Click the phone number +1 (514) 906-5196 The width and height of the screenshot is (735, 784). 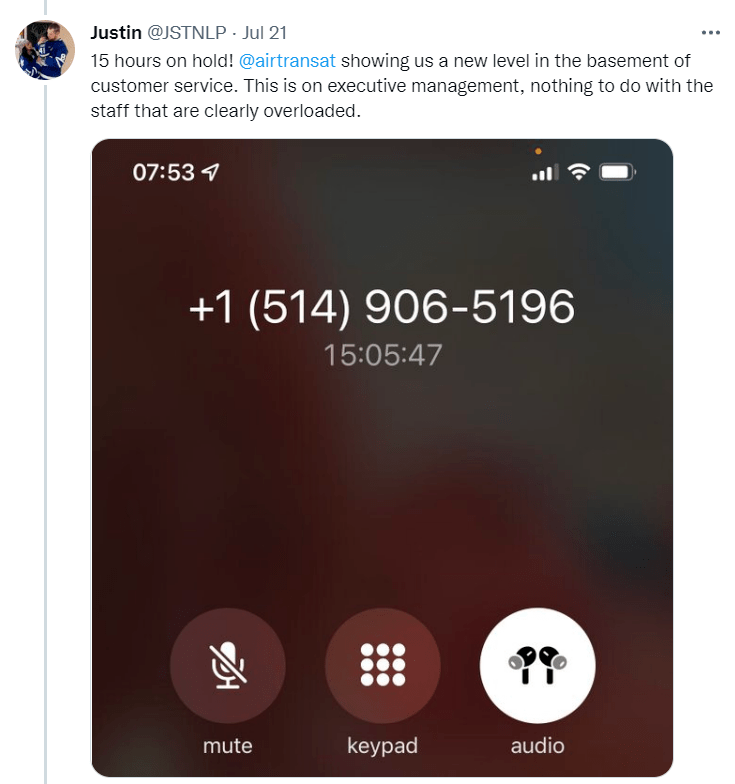tap(382, 307)
